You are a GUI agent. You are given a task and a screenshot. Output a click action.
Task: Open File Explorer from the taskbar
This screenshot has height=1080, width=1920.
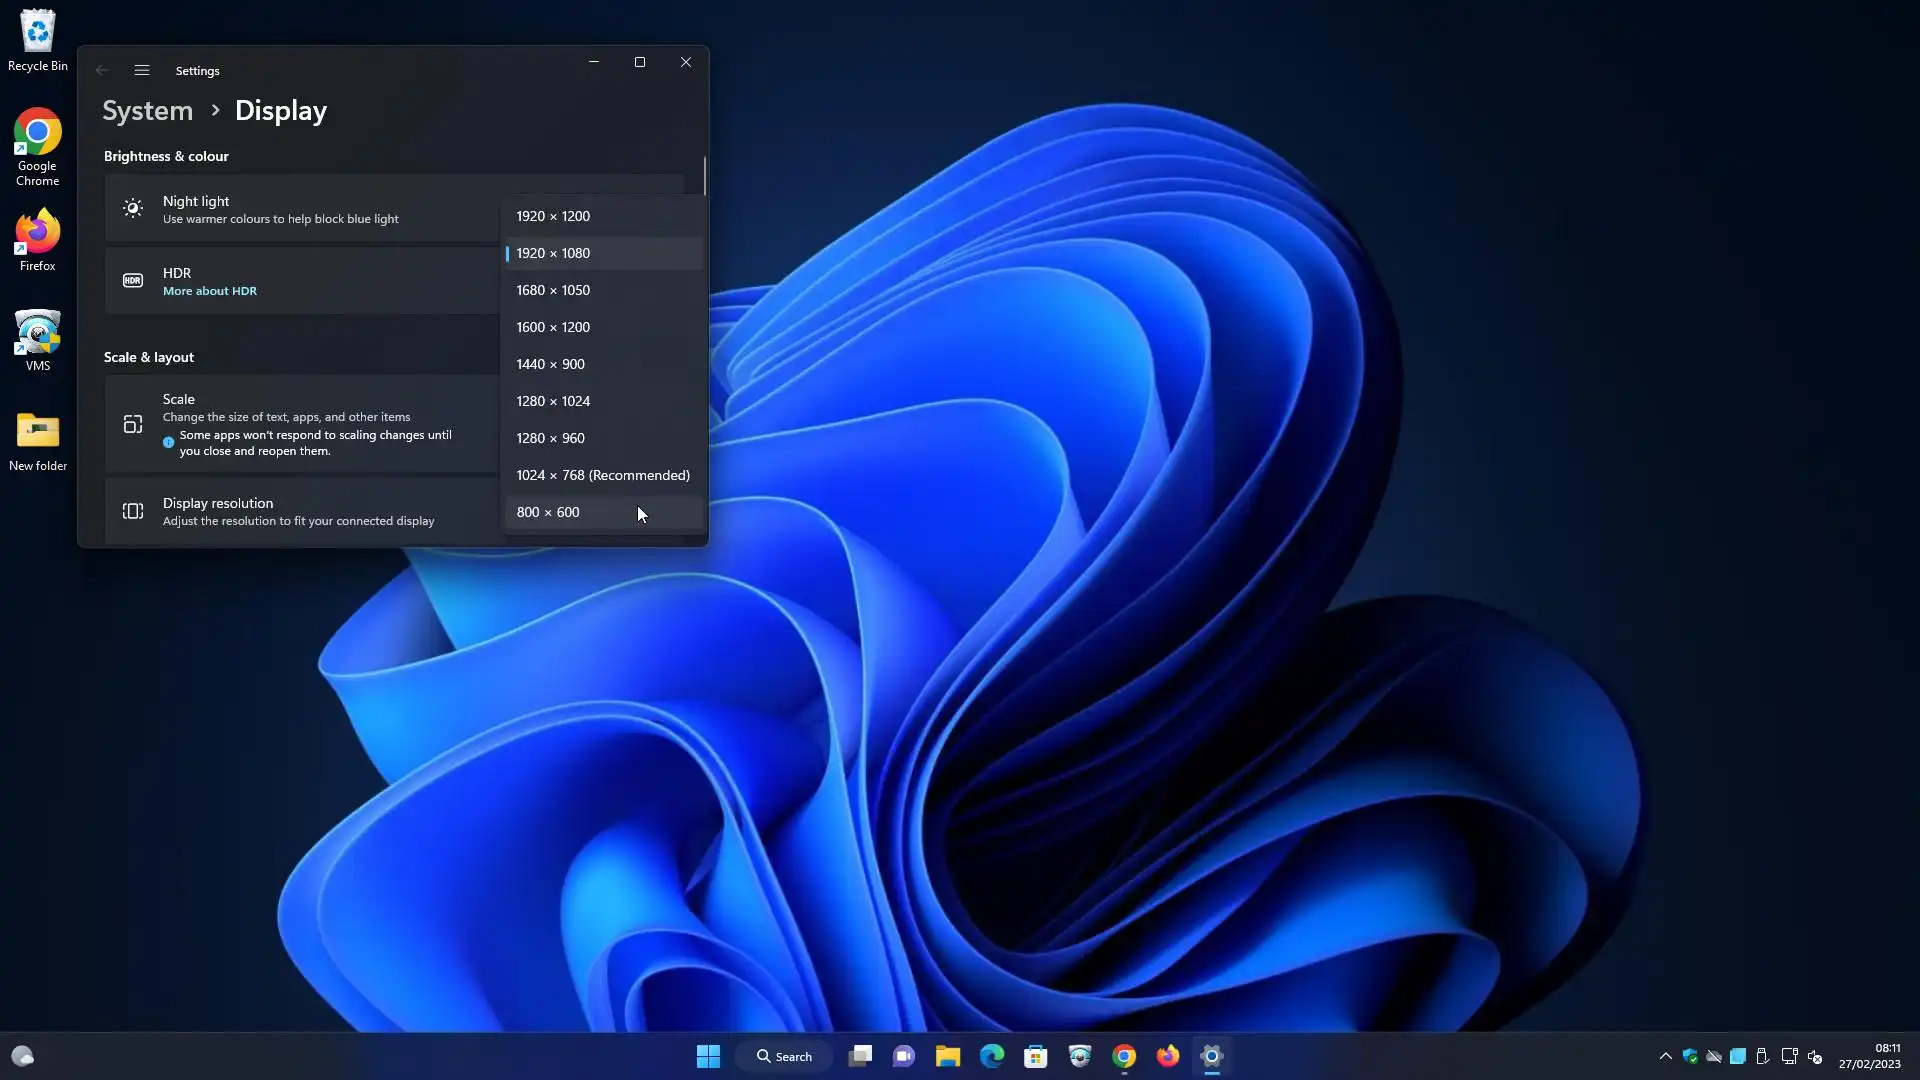(947, 1057)
